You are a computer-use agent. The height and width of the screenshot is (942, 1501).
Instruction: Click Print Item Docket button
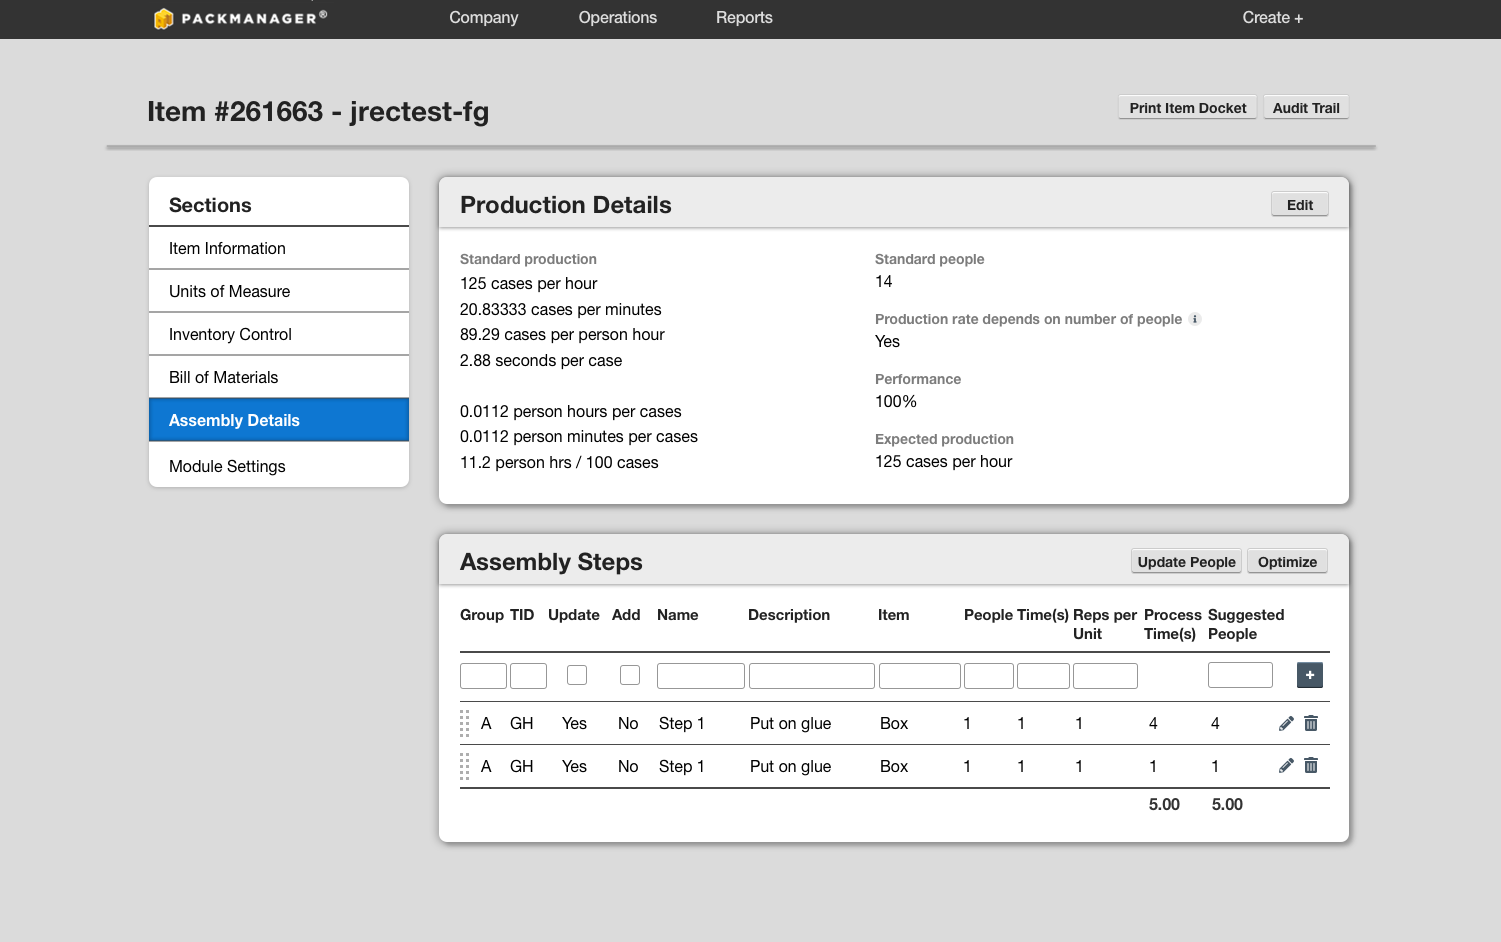tap(1187, 108)
